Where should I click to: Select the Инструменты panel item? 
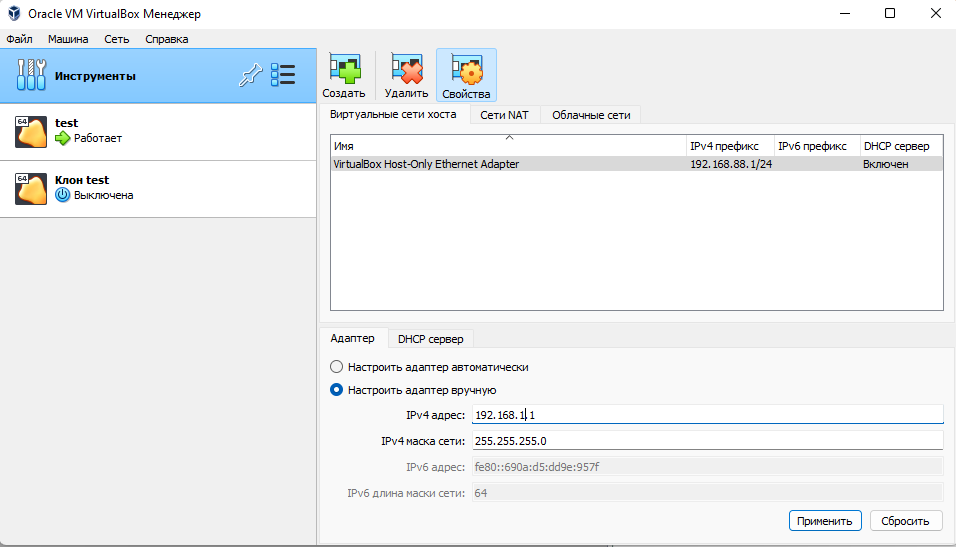click(158, 76)
